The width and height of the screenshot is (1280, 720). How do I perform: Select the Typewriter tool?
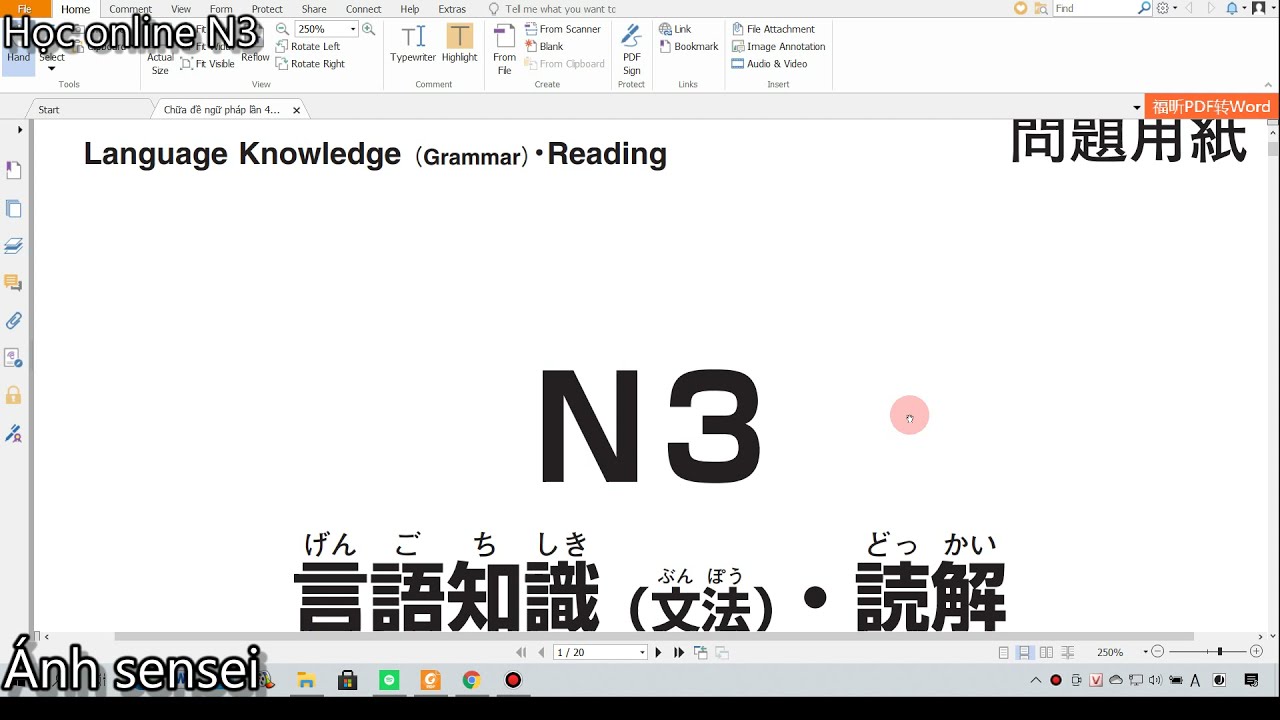point(413,44)
